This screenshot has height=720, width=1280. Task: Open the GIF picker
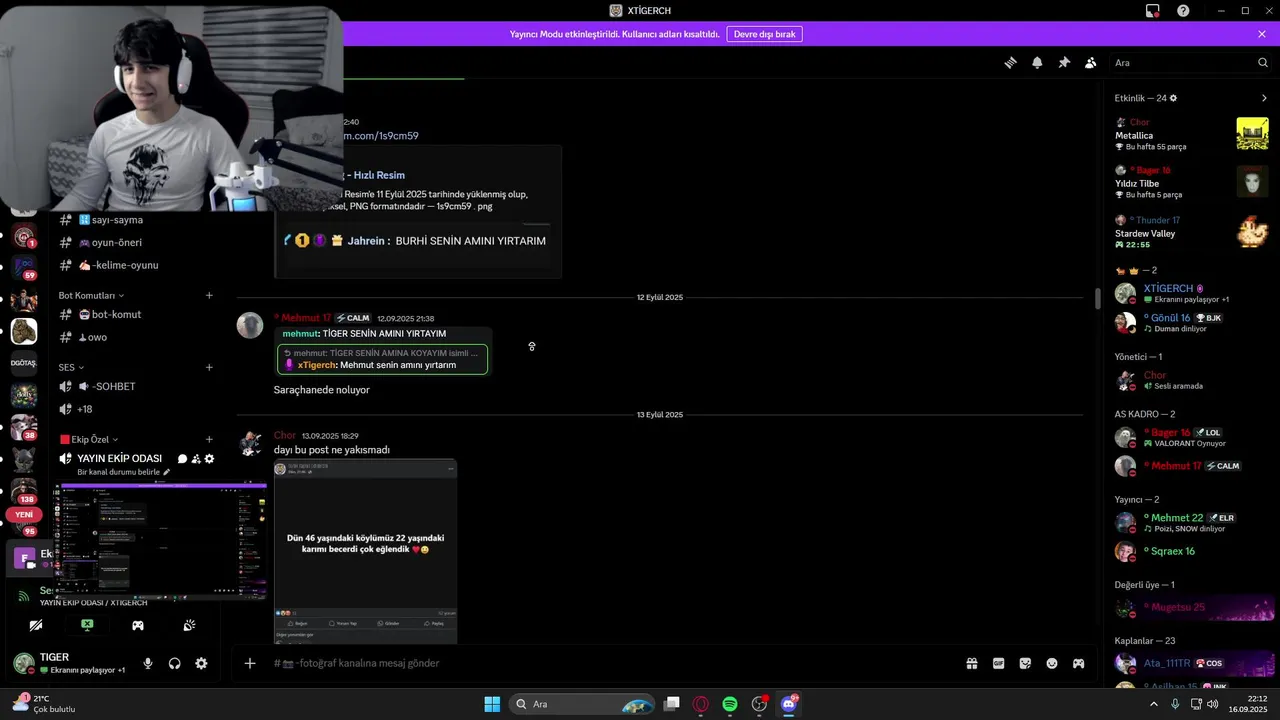pos(998,663)
